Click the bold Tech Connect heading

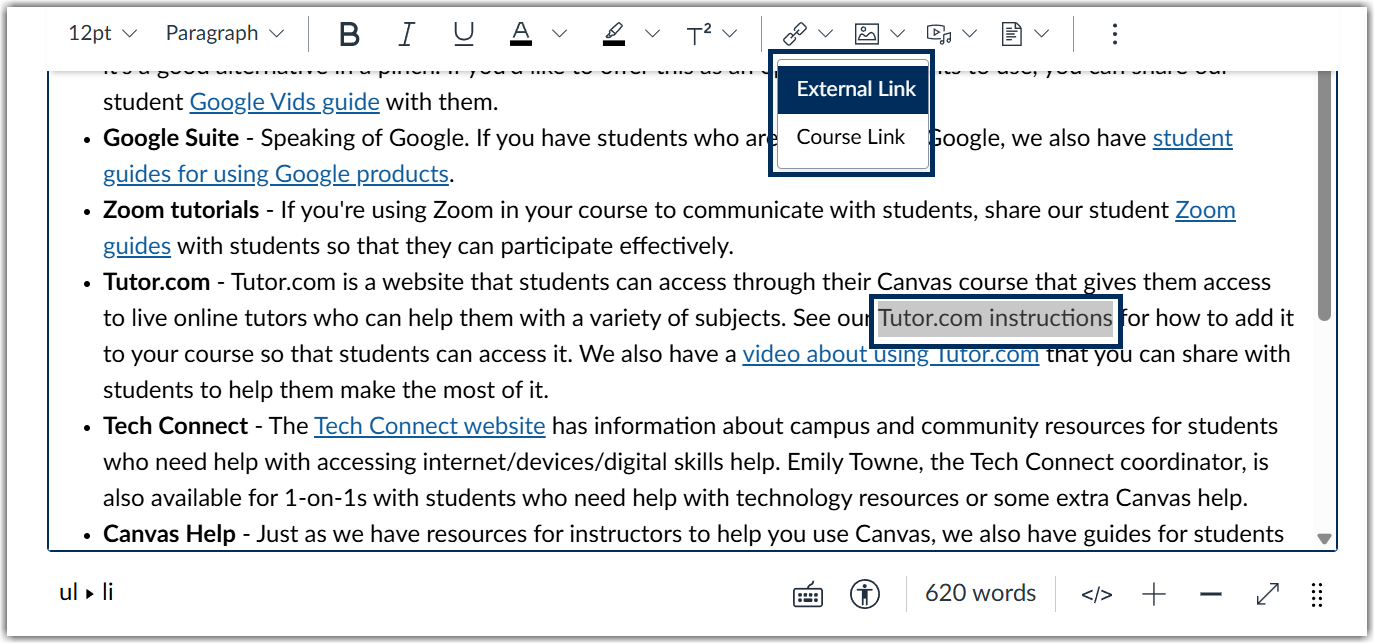click(x=175, y=426)
